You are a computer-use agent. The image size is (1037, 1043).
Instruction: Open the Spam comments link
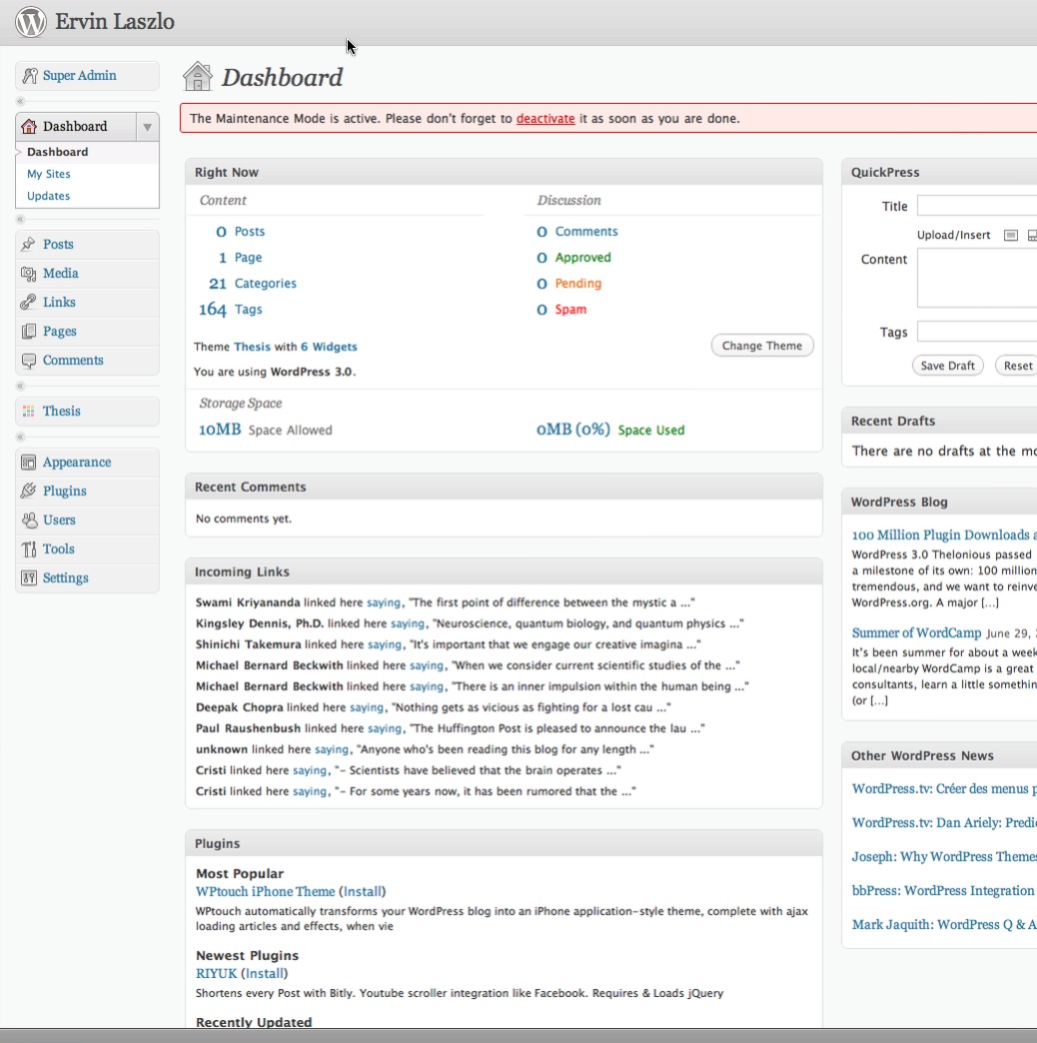[571, 309]
